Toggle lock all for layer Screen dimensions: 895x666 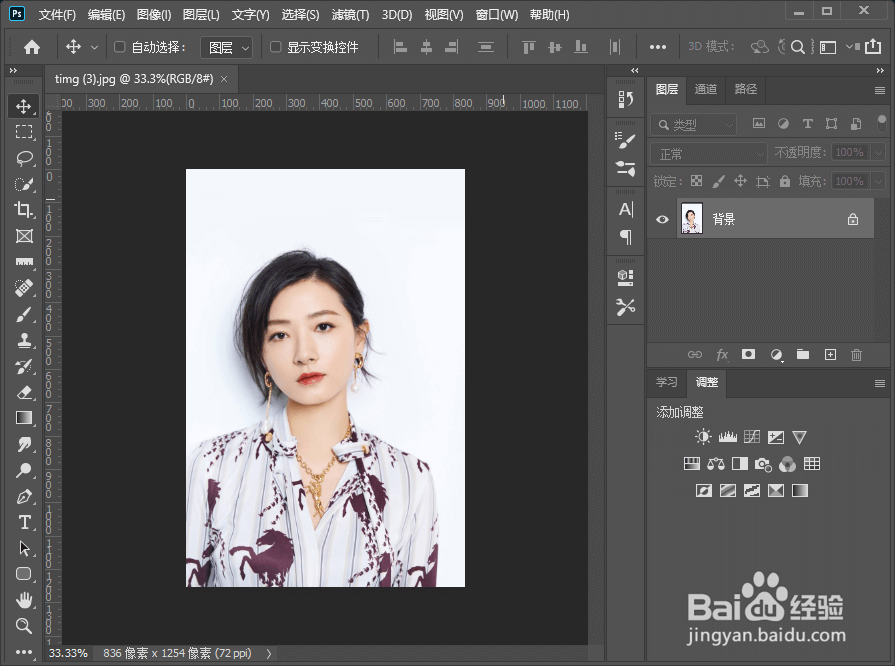tap(785, 181)
